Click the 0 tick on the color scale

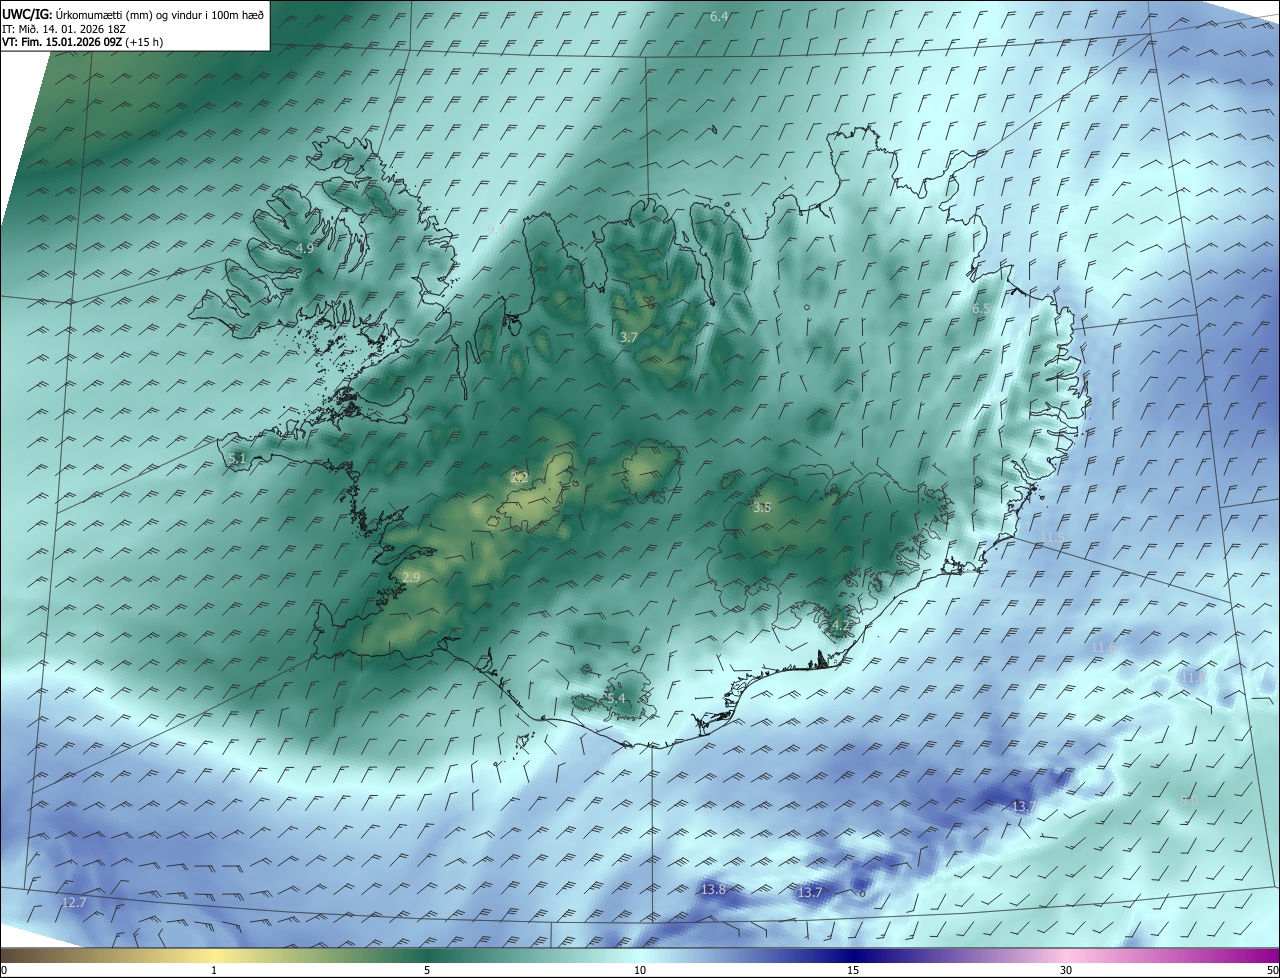coord(4,970)
